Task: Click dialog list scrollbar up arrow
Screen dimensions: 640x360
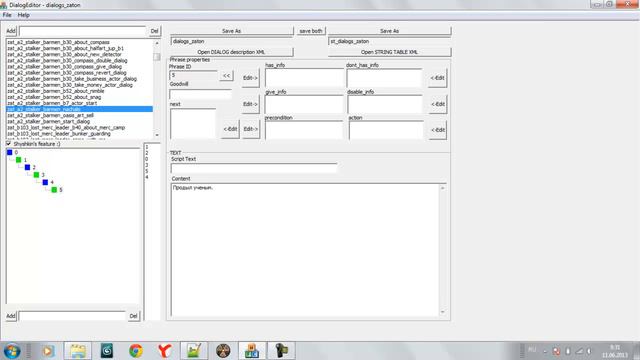Action: click(x=157, y=43)
